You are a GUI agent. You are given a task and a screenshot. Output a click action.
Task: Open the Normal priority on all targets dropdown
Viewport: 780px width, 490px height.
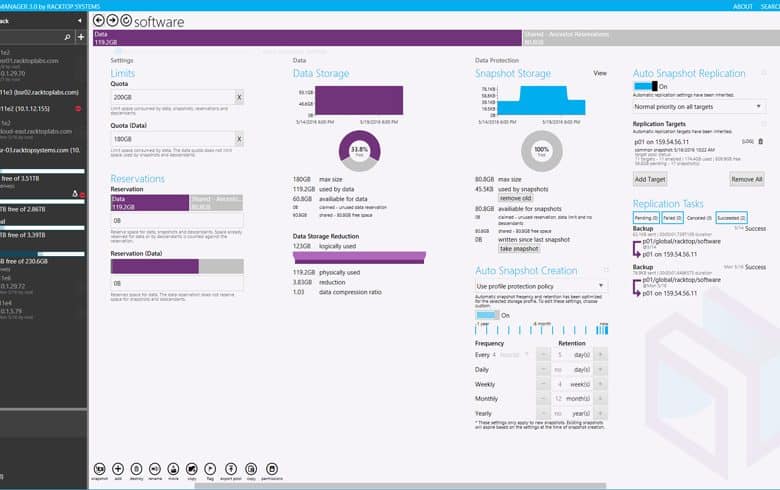699,107
